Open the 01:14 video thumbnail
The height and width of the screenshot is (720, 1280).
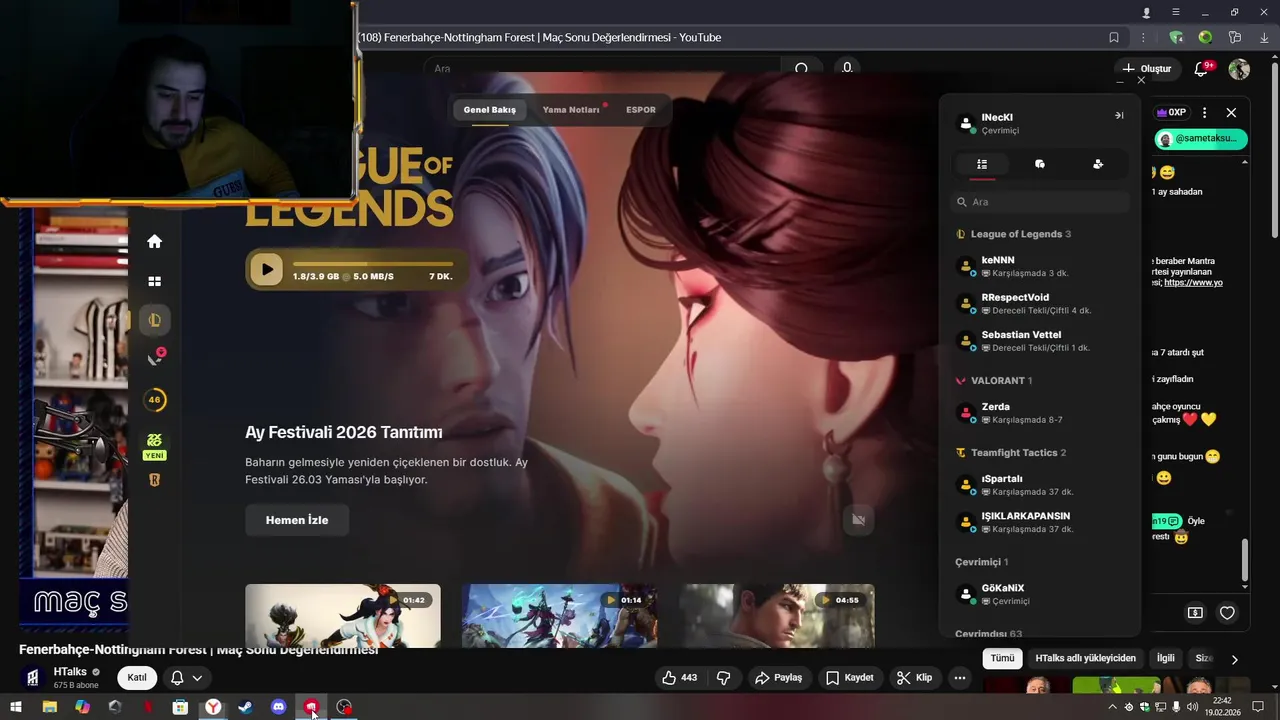click(559, 616)
